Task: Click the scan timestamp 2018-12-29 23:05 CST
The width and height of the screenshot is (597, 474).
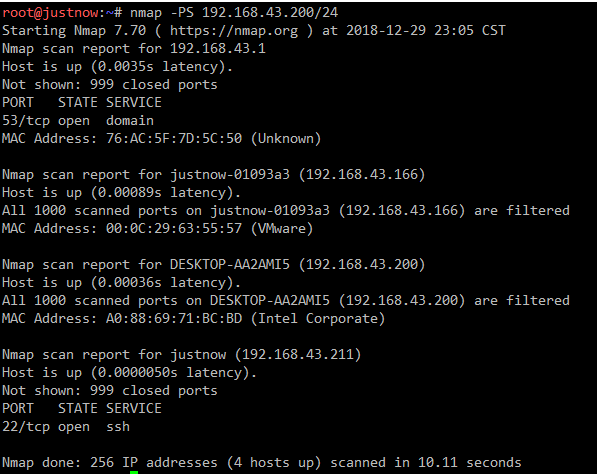Action: tap(426, 31)
